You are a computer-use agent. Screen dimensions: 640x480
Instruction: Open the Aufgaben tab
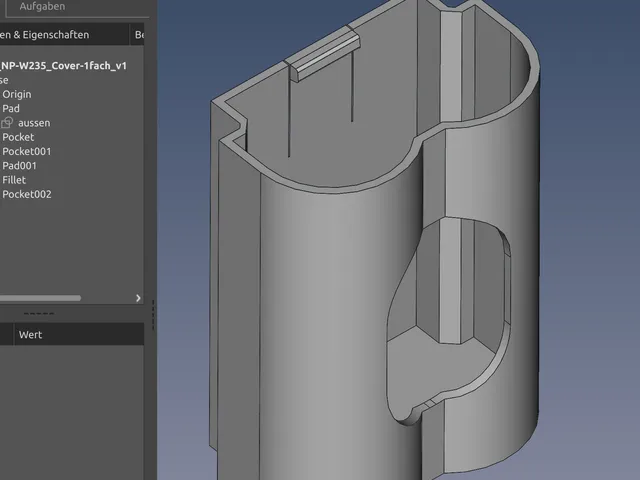click(42, 7)
